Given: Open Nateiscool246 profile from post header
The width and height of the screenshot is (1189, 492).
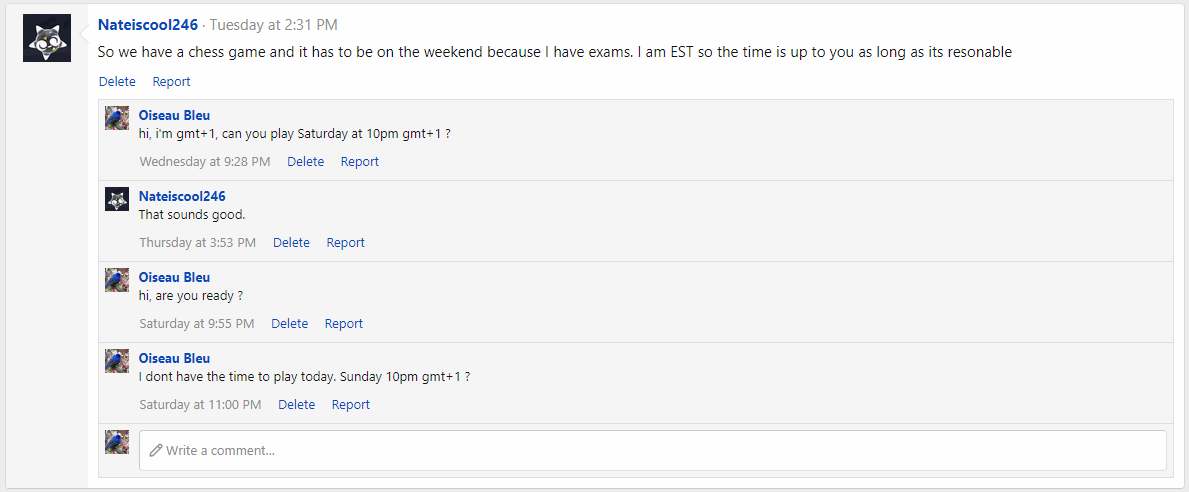Looking at the screenshot, I should 148,25.
